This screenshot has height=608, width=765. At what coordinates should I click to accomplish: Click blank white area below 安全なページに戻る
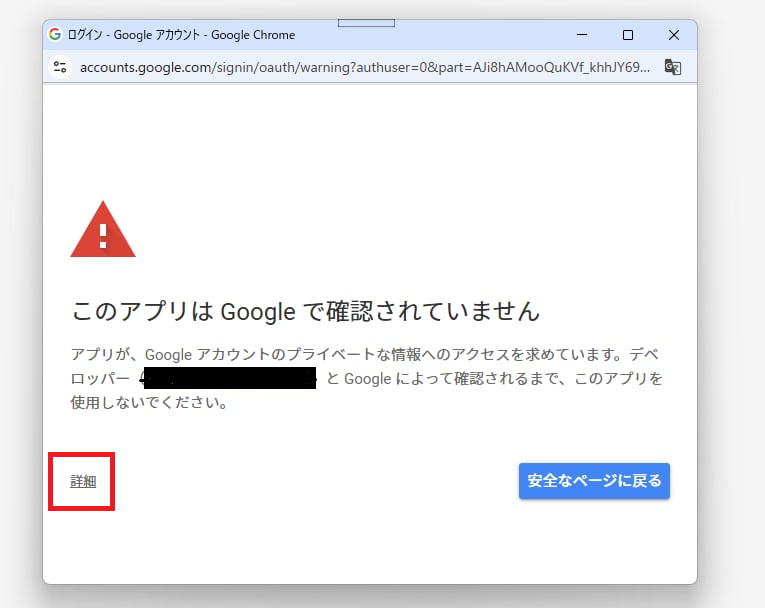pyautogui.click(x=594, y=540)
